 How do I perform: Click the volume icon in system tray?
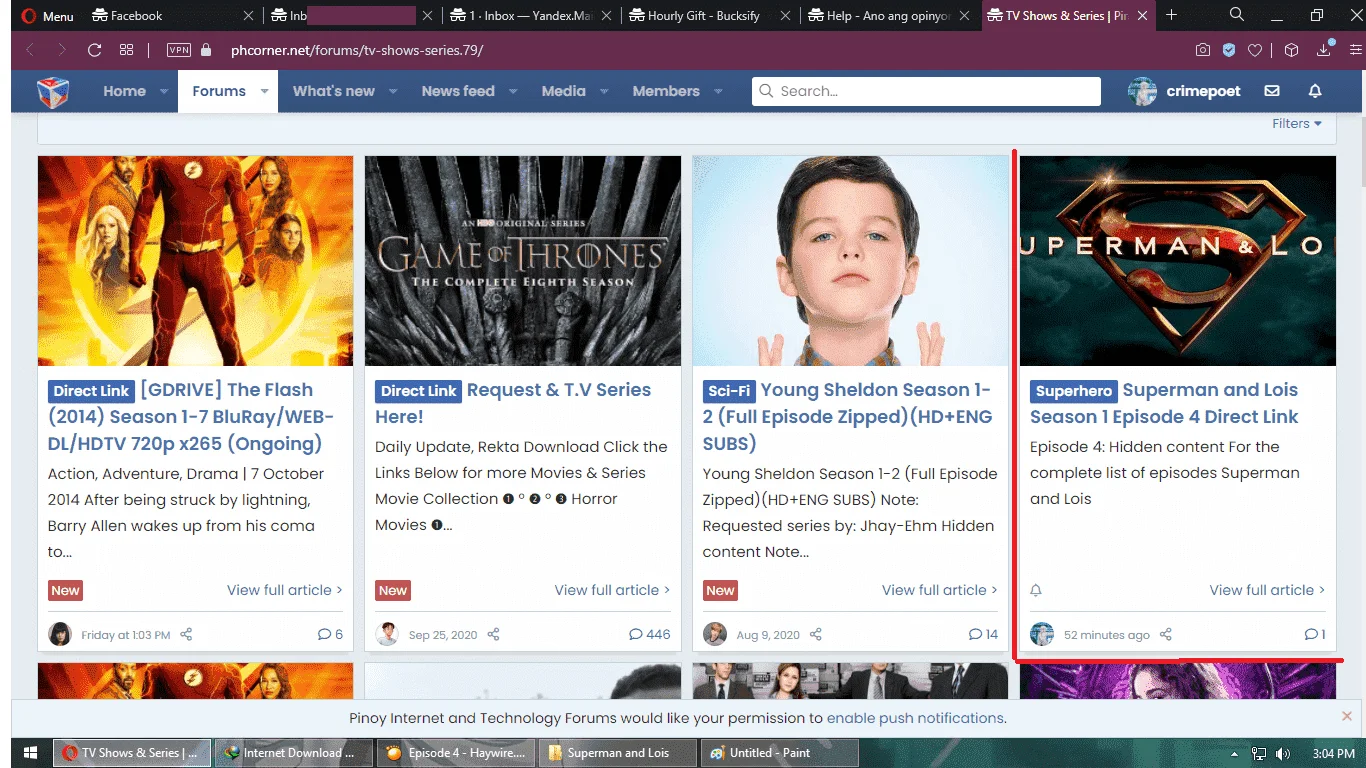pos(1281,753)
